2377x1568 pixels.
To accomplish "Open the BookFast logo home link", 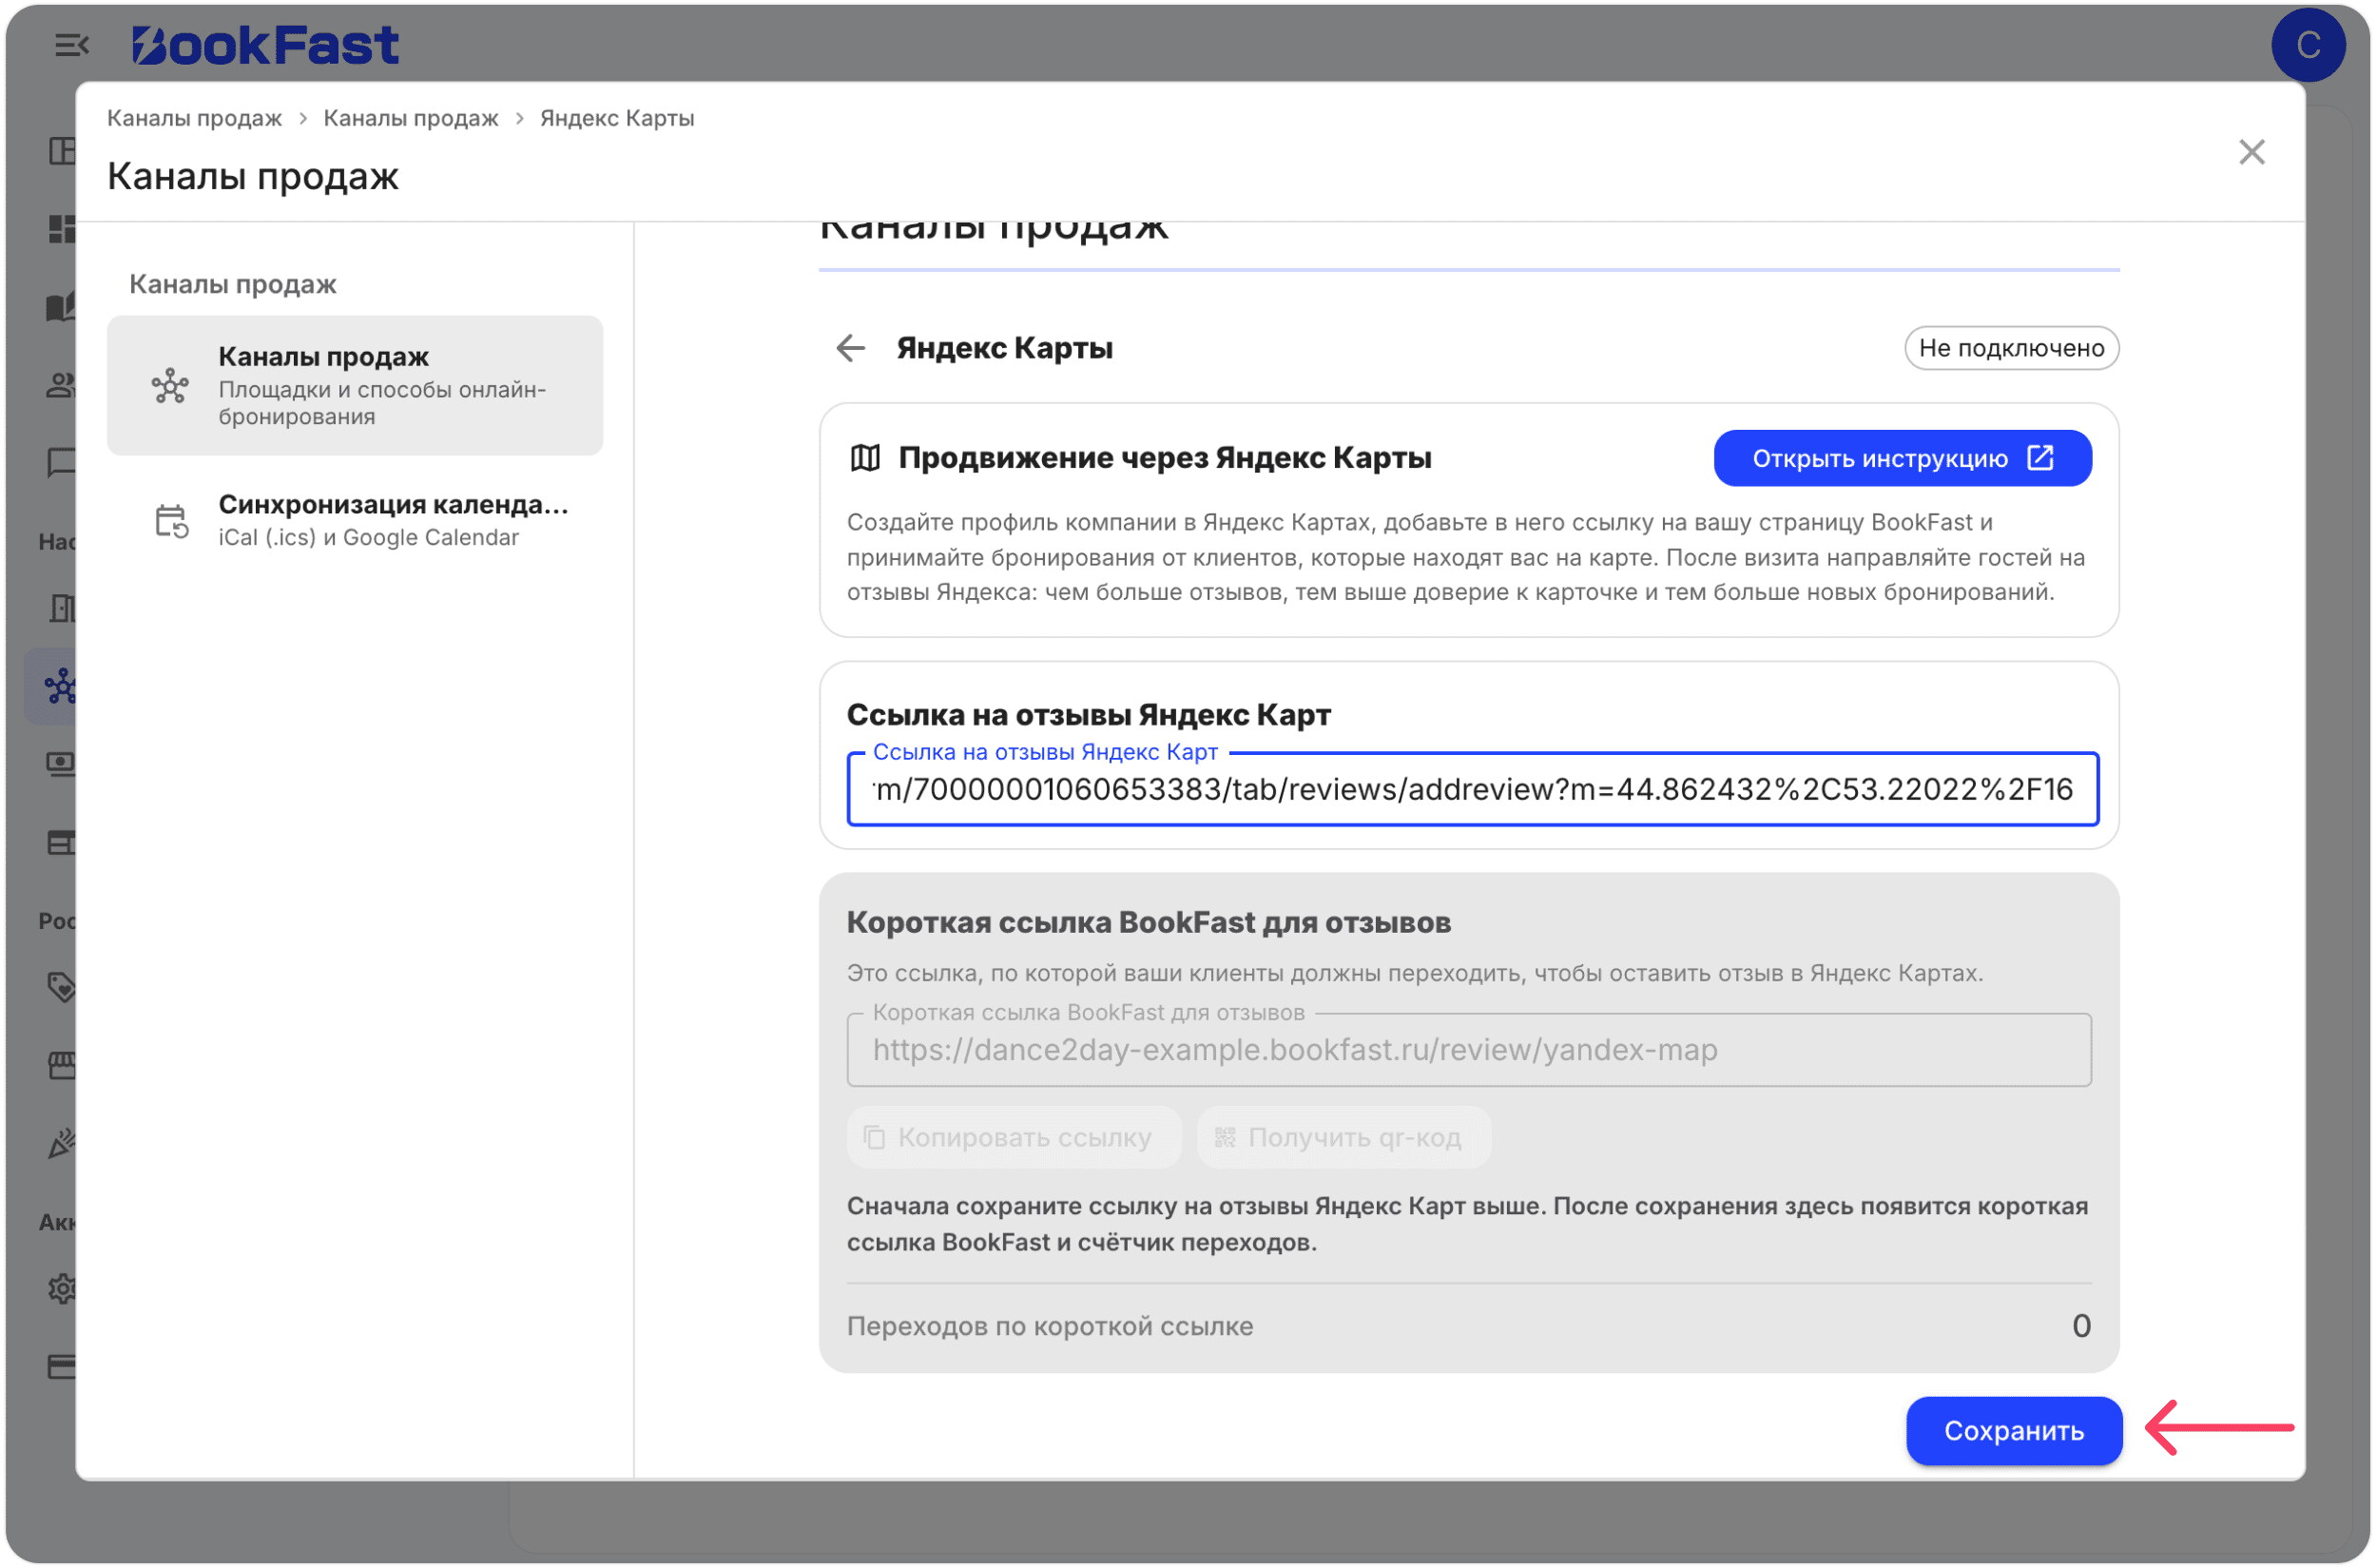I will pos(265,45).
